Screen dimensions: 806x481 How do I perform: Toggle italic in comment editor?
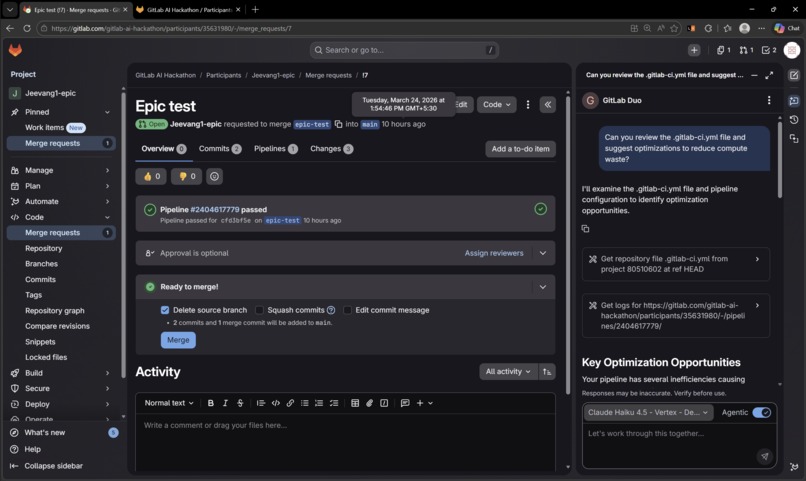(x=225, y=403)
